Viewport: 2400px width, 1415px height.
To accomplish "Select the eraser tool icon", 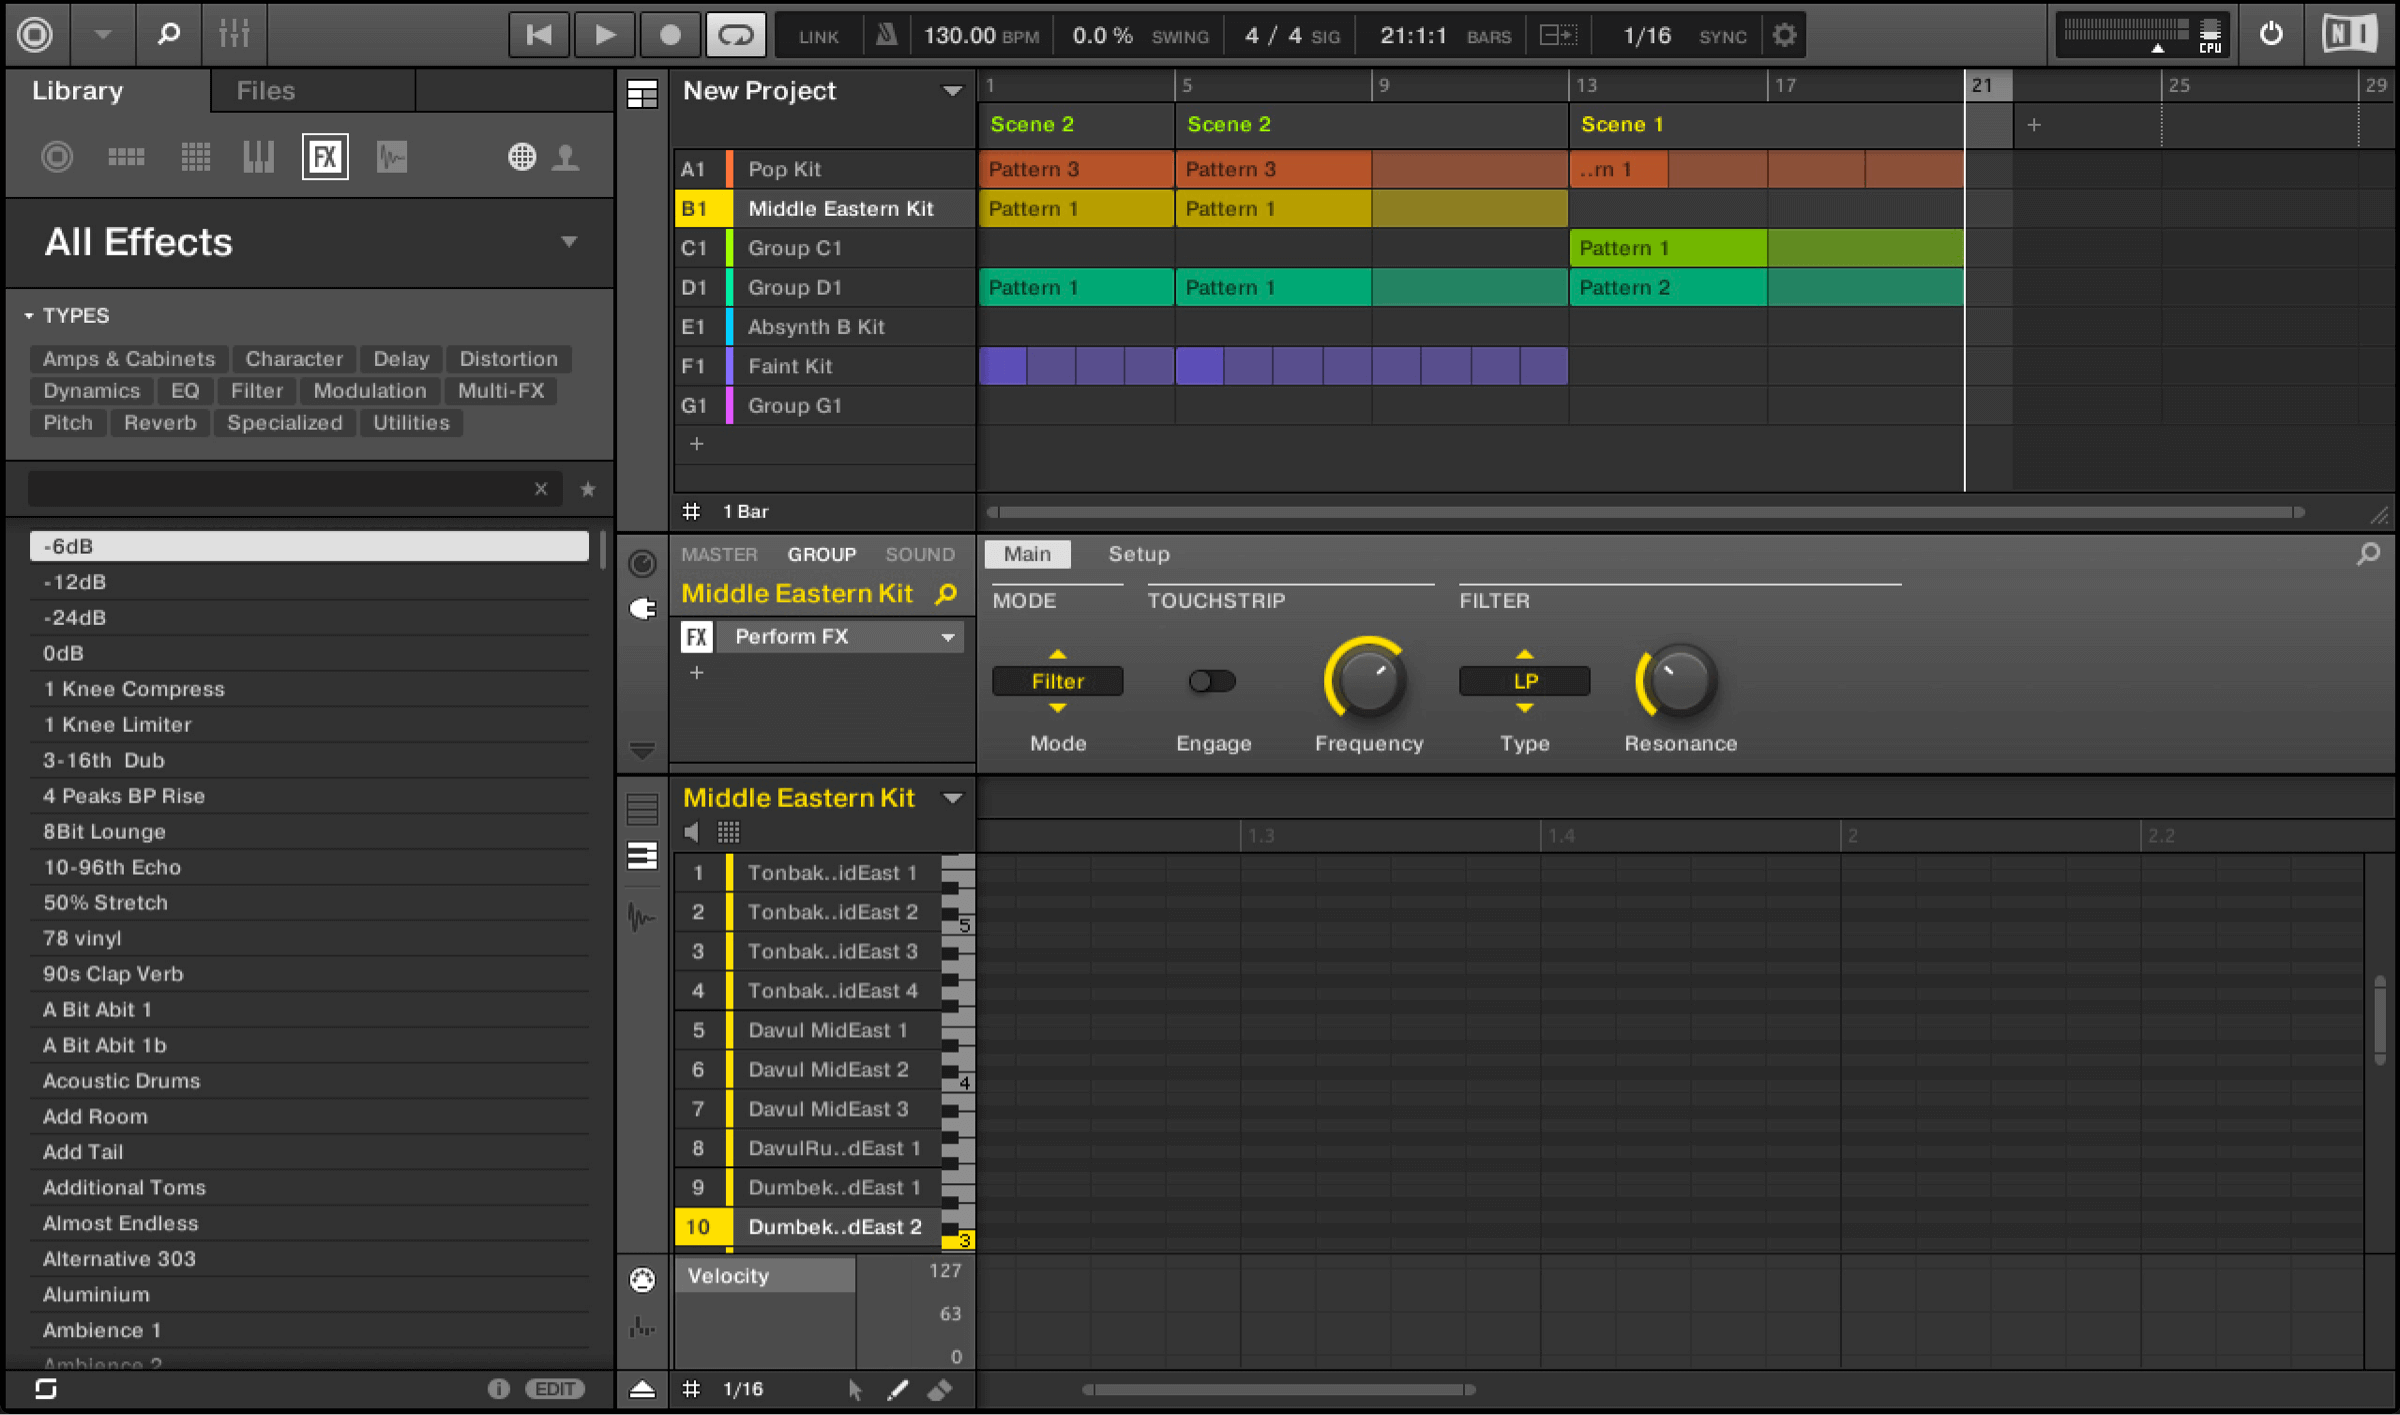I will tap(940, 1389).
